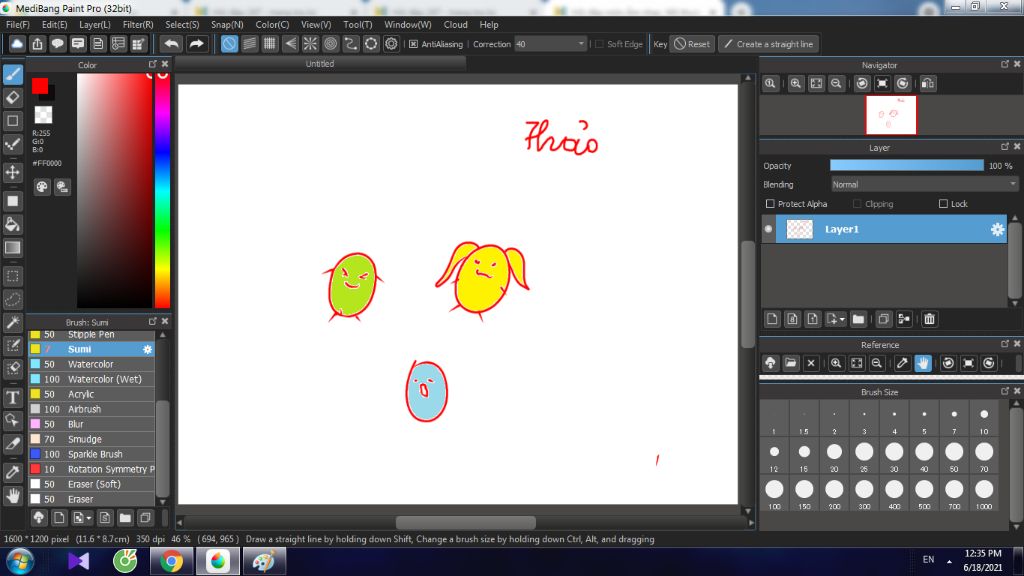Zoom in the Navigator
The image size is (1024, 576).
[x=795, y=83]
